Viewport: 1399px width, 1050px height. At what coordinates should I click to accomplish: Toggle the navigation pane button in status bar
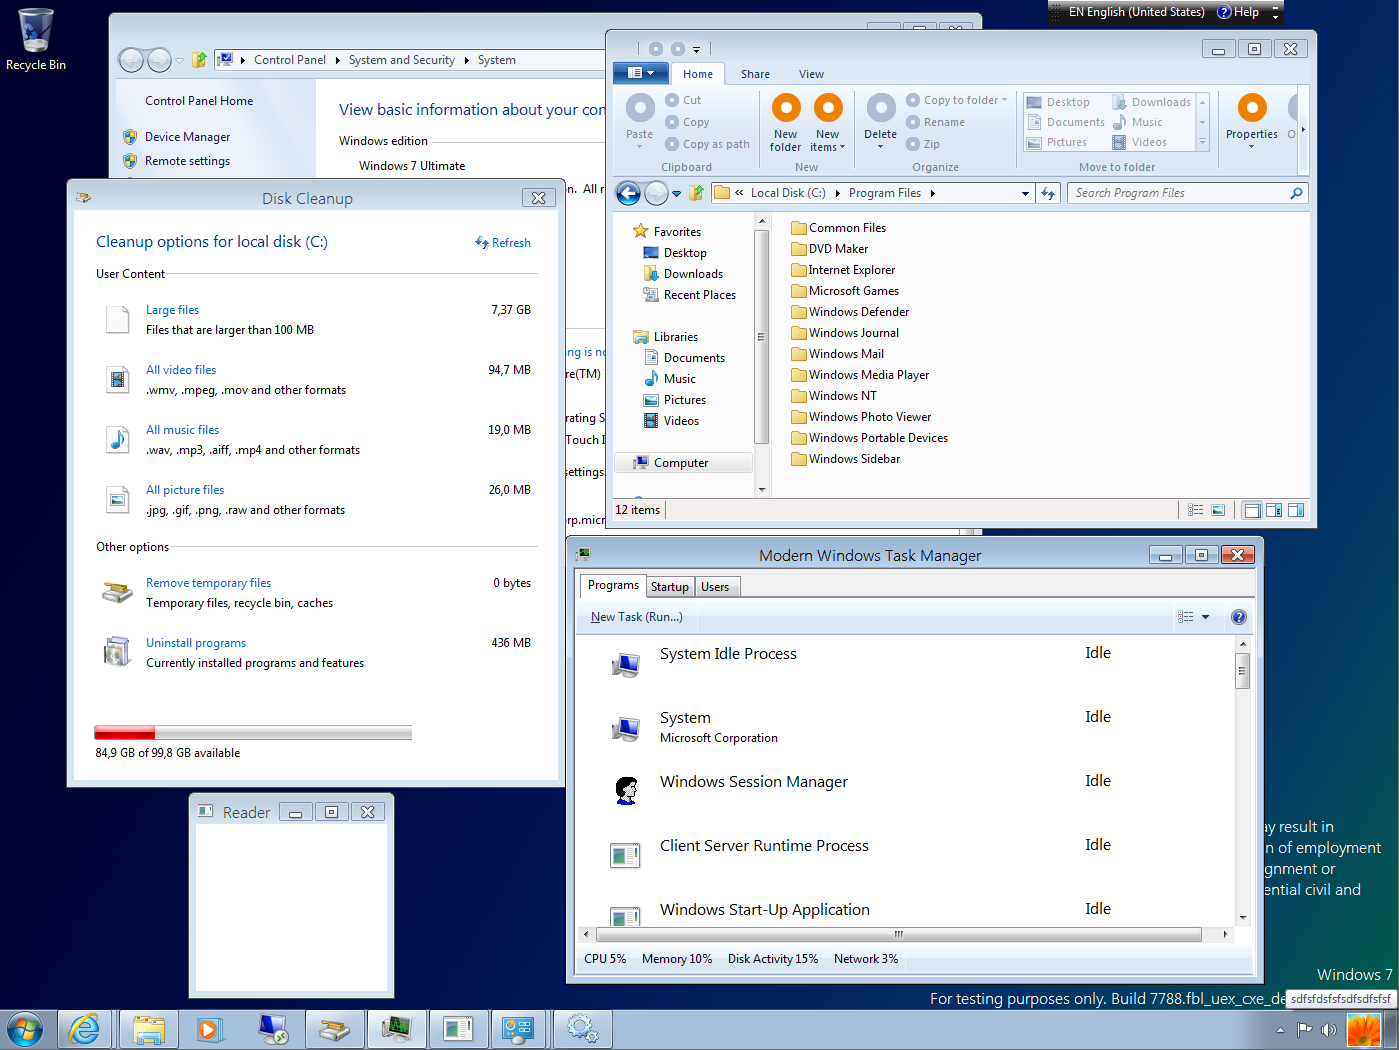click(1251, 510)
